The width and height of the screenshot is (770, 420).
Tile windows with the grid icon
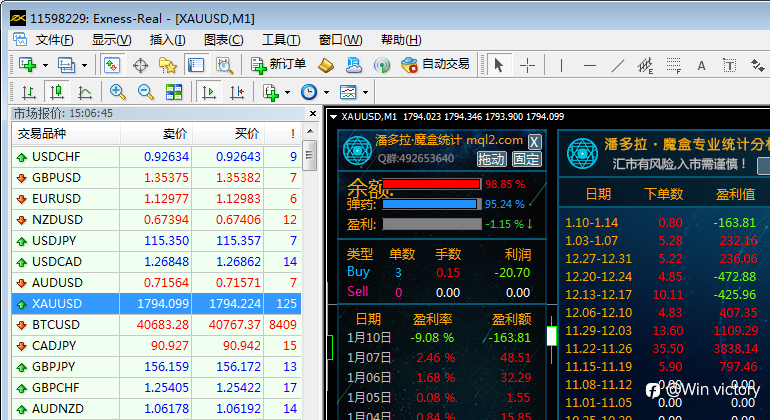(174, 92)
